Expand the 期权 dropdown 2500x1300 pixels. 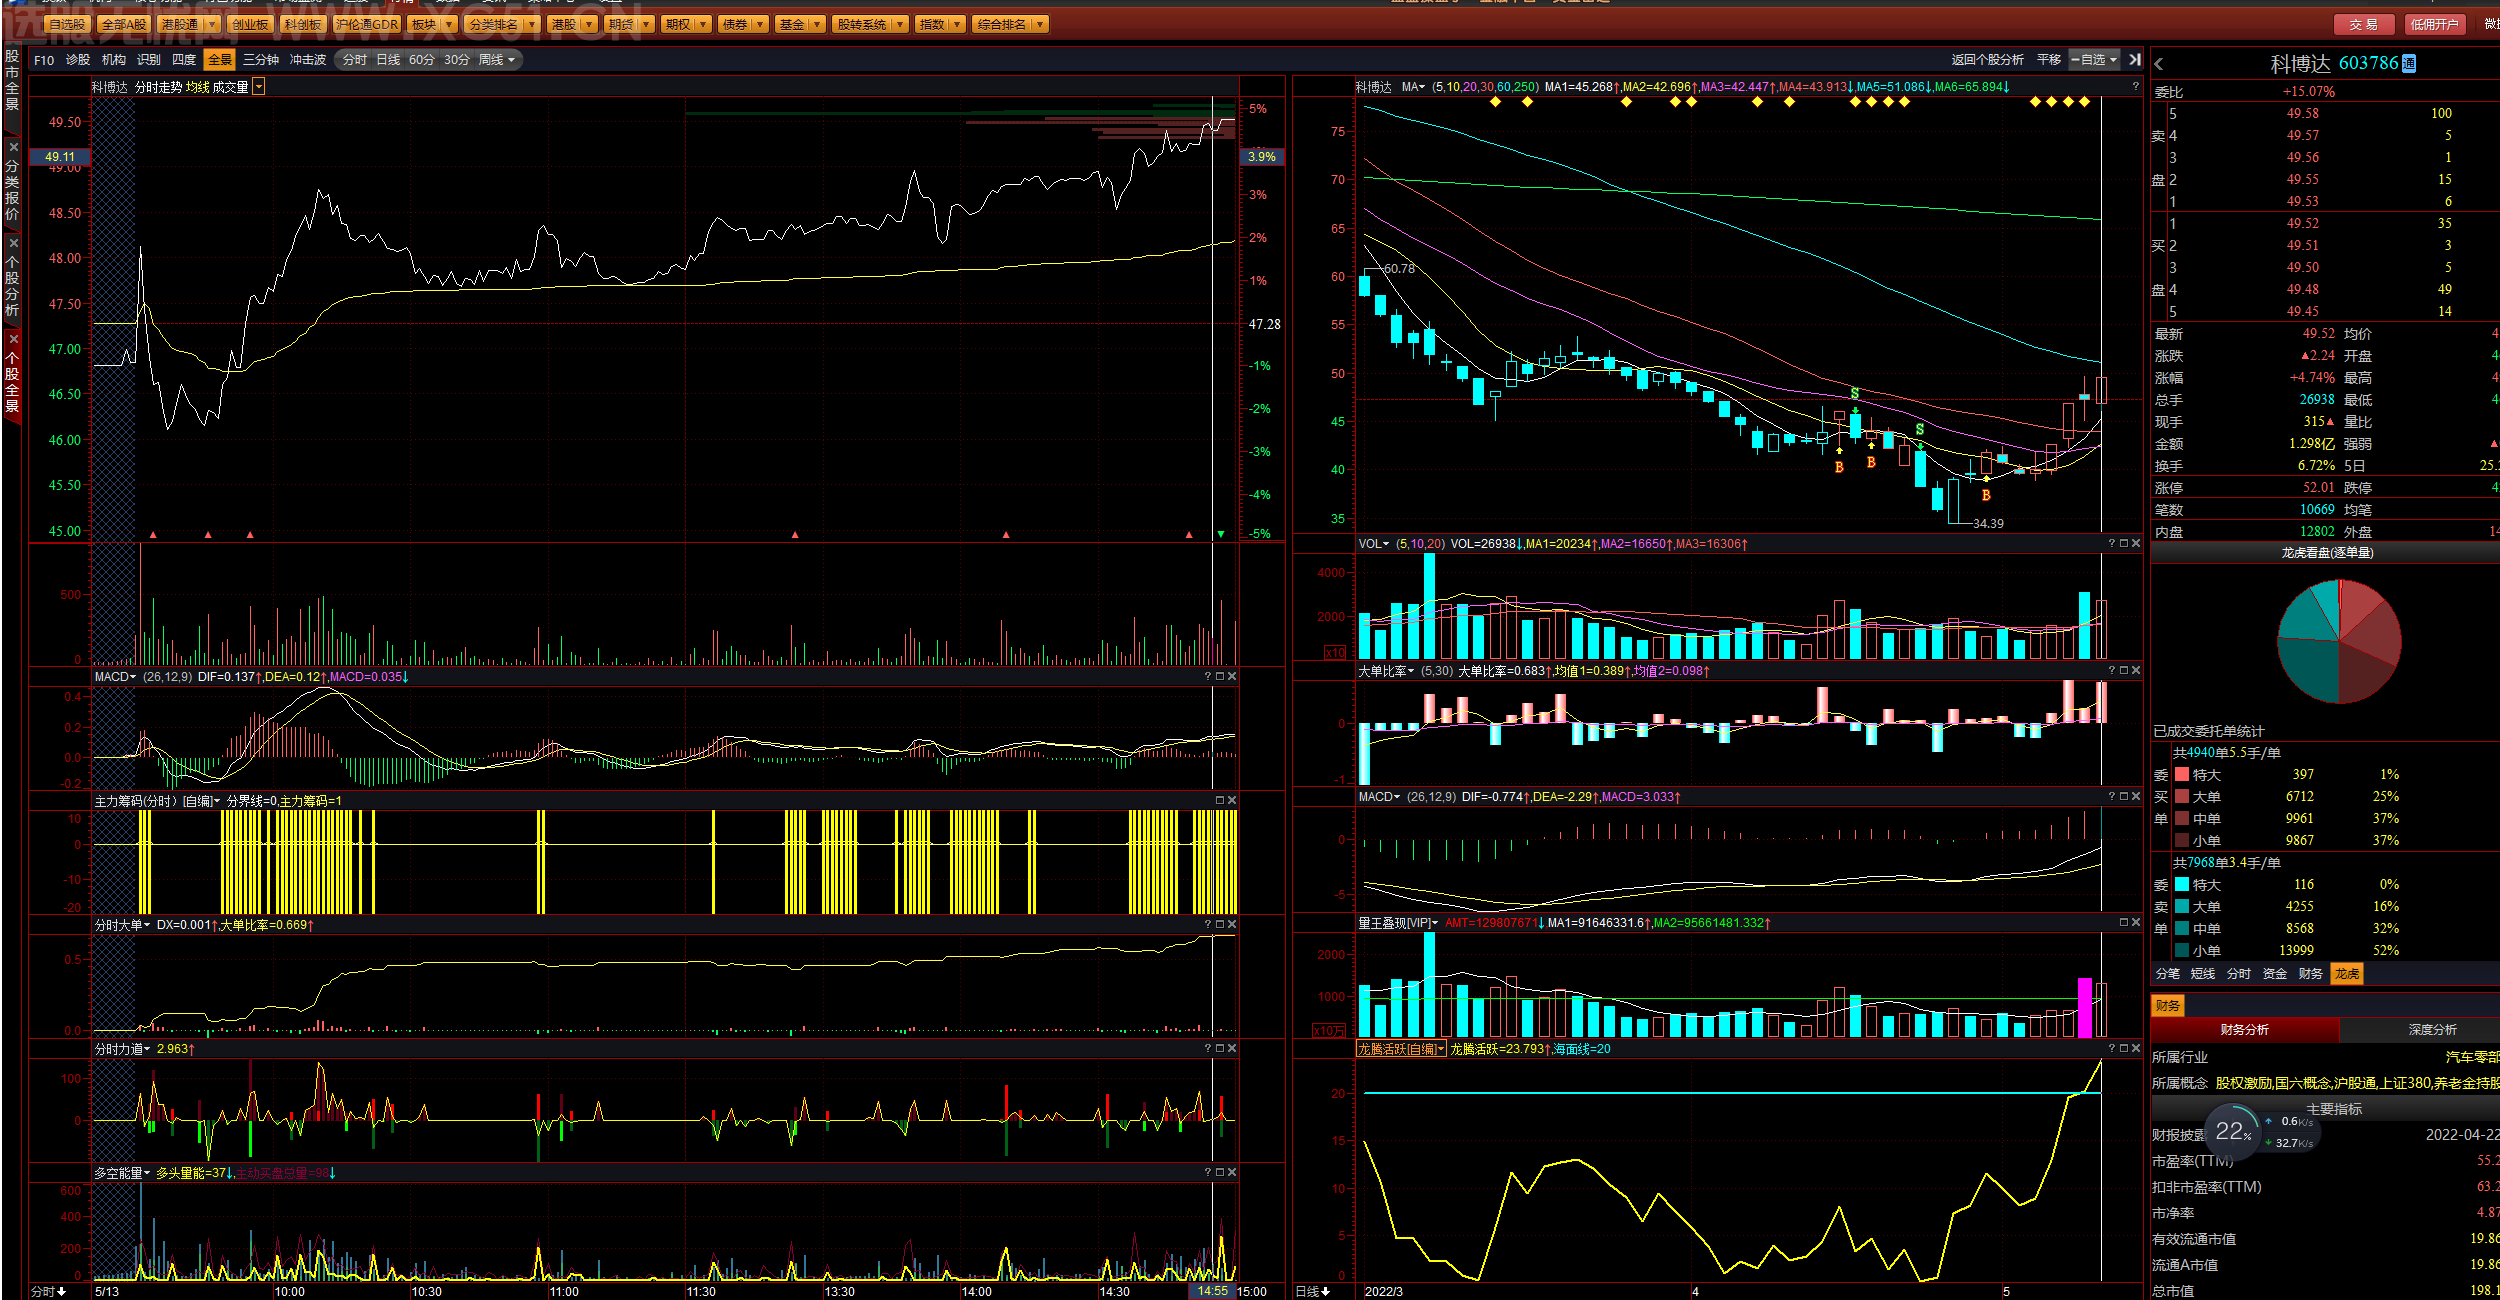click(703, 24)
